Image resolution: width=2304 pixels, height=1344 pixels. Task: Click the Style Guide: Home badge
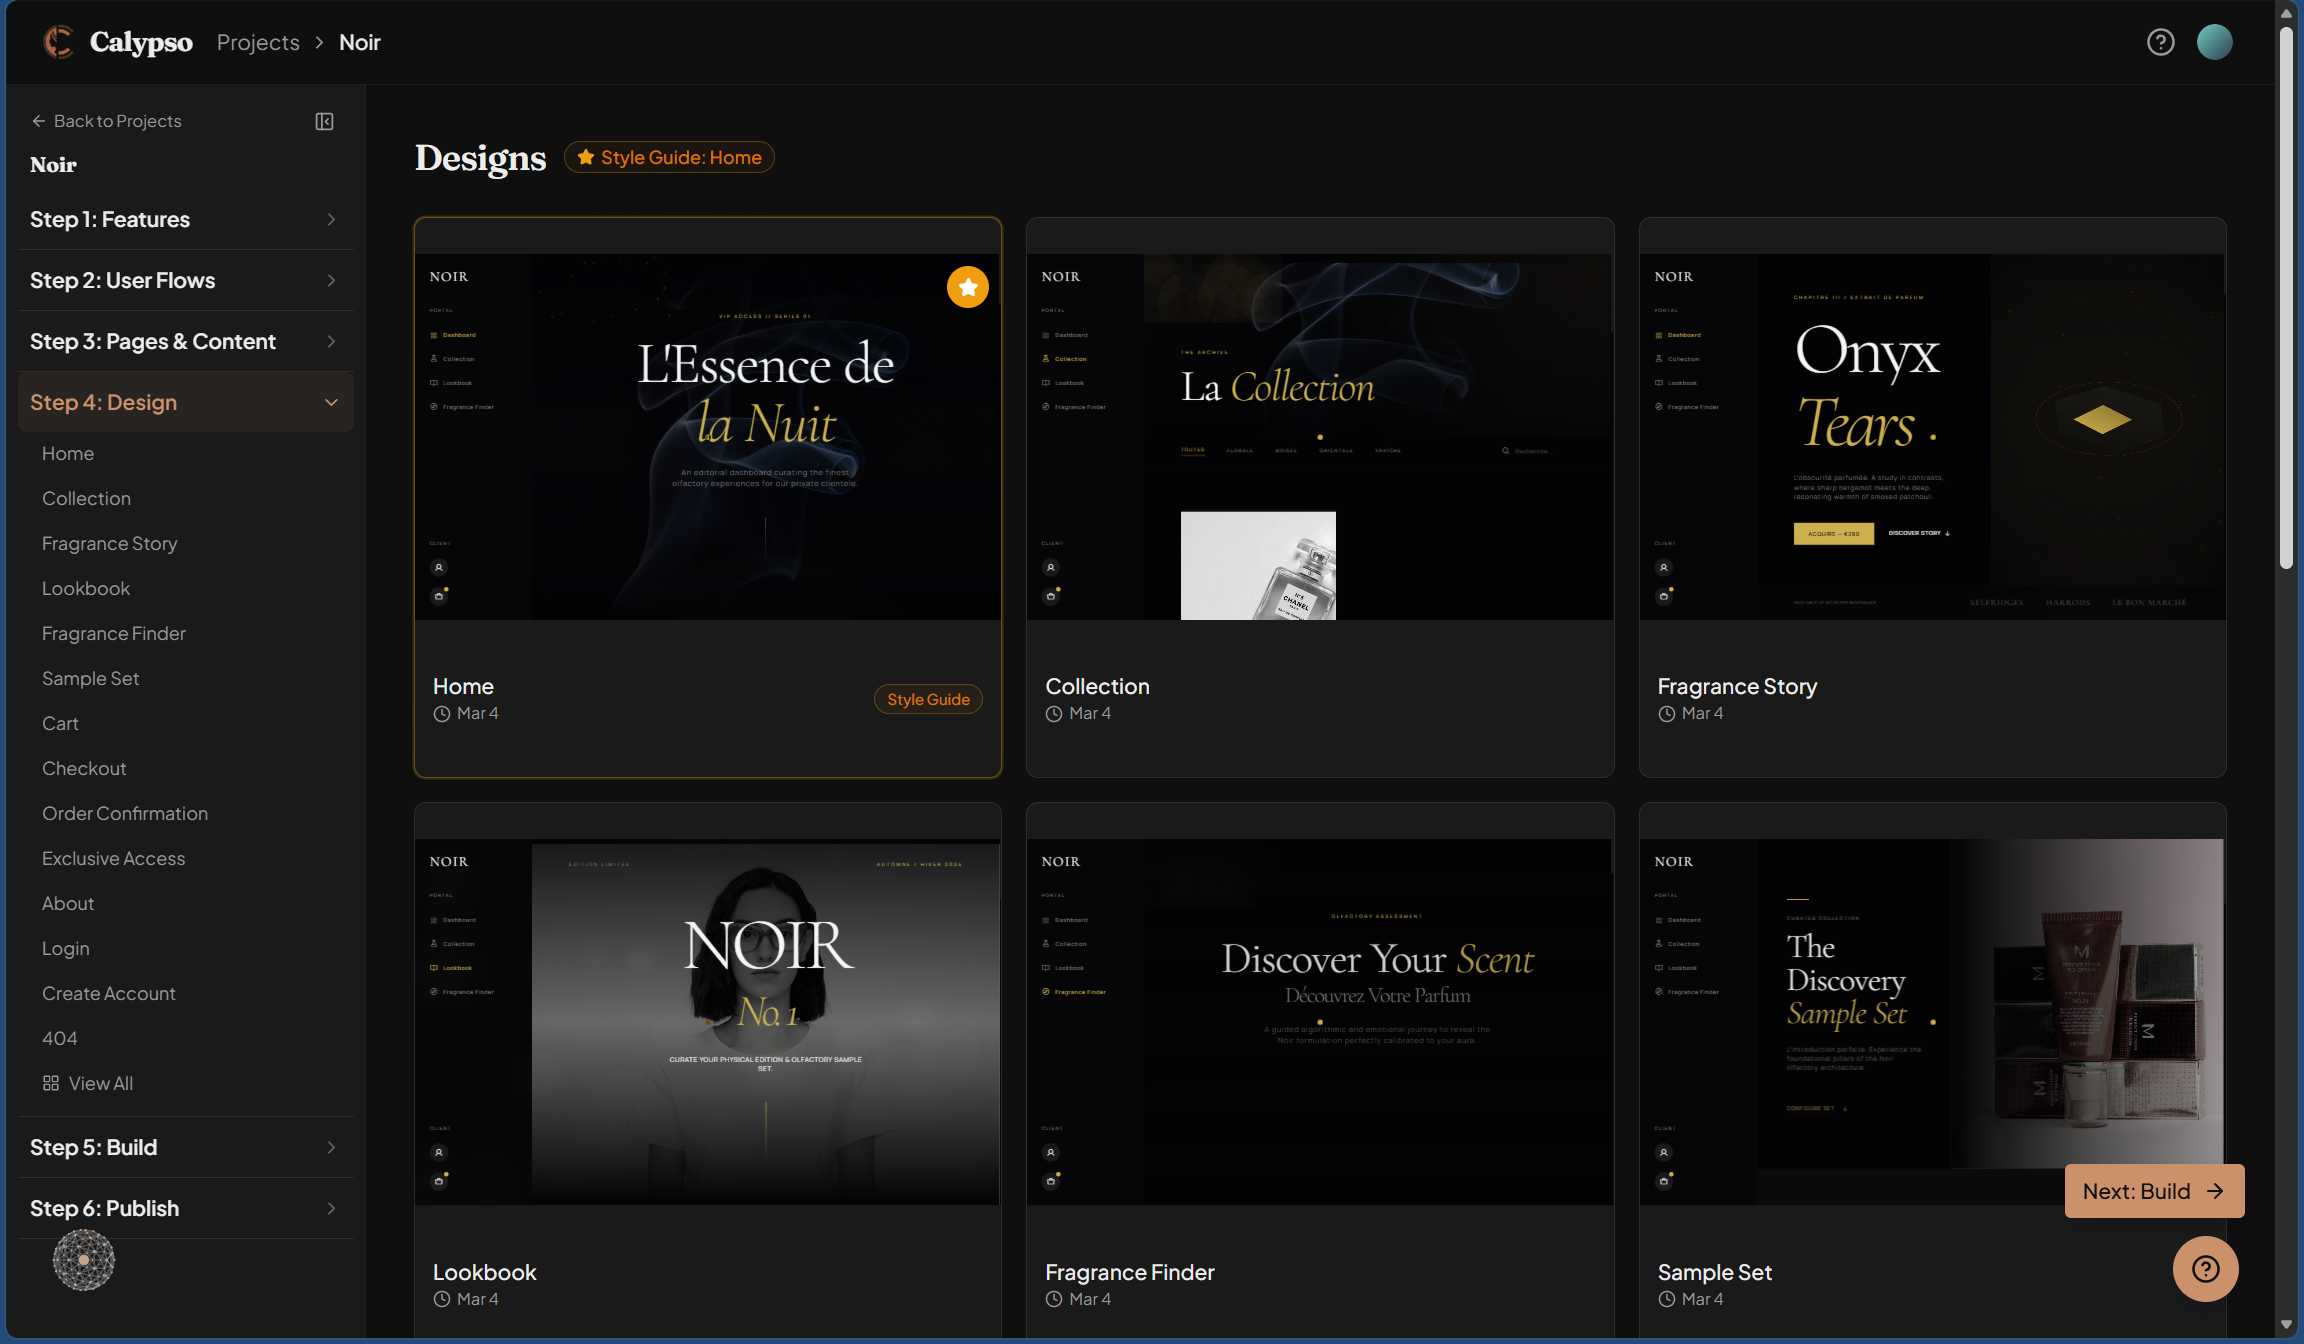[x=668, y=157]
